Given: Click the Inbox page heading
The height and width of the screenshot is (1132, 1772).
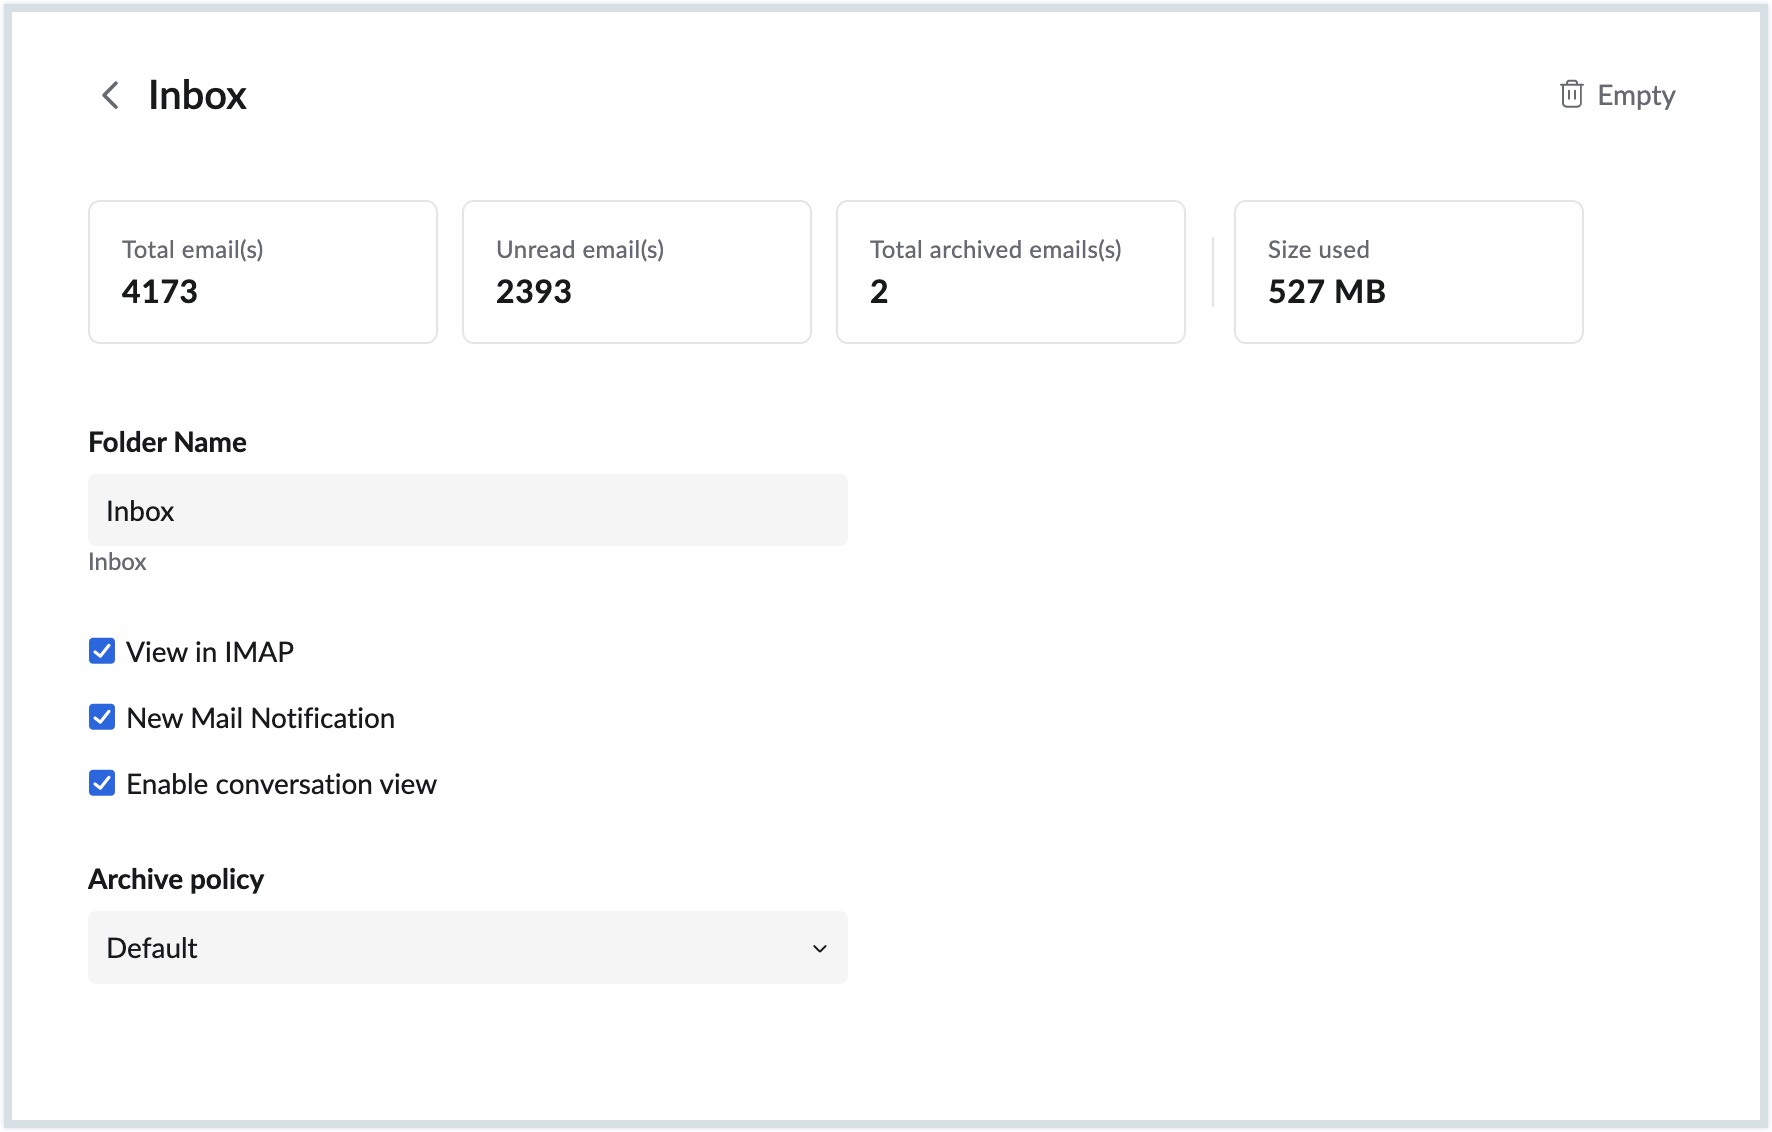Looking at the screenshot, I should 197,96.
